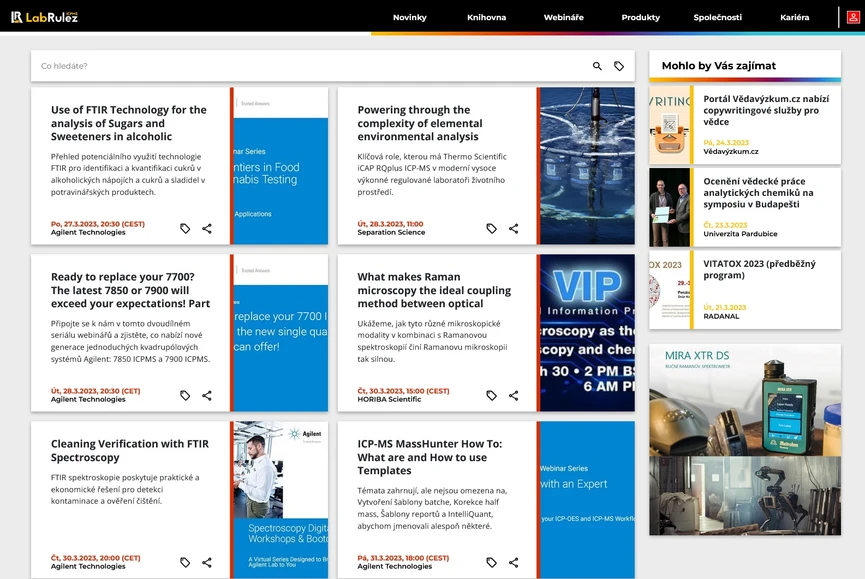Open Vědavýzkum.cz copywriting services article

pyautogui.click(x=766, y=110)
